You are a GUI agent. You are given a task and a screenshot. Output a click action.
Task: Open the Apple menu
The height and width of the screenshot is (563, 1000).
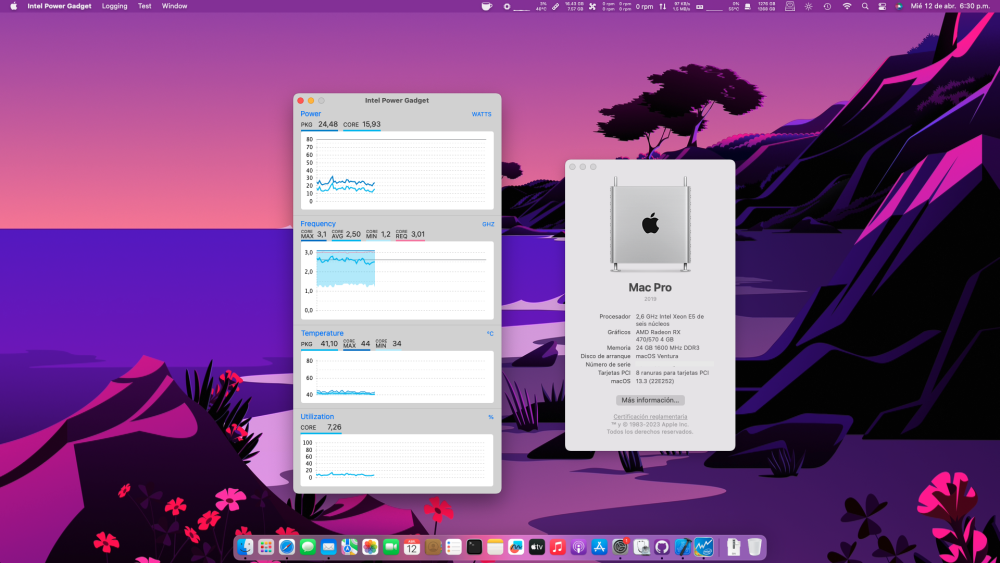(x=13, y=6)
